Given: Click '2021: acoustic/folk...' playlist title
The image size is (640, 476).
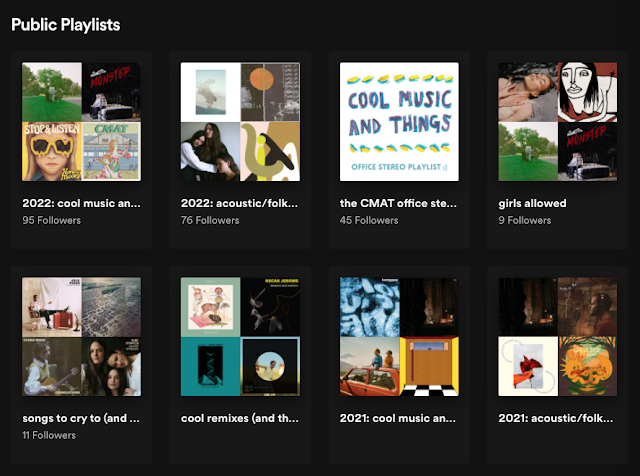Looking at the screenshot, I should click(x=556, y=418).
